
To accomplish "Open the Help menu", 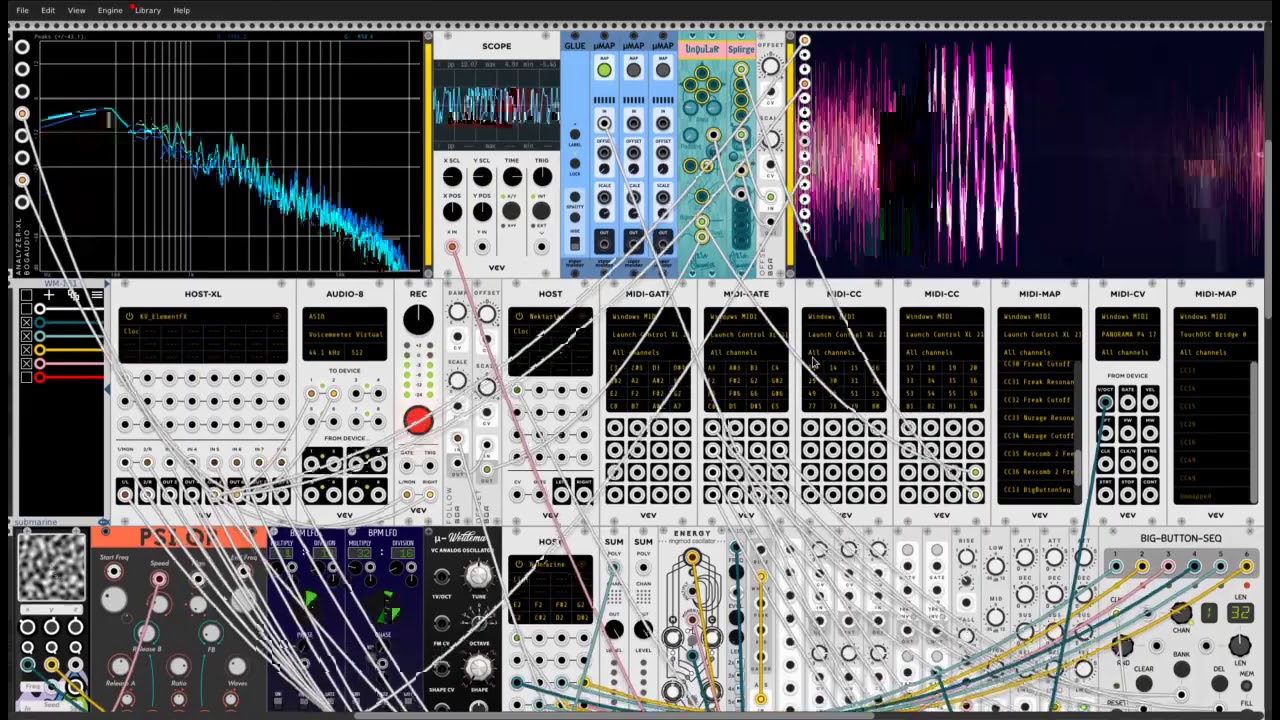I will coord(181,10).
